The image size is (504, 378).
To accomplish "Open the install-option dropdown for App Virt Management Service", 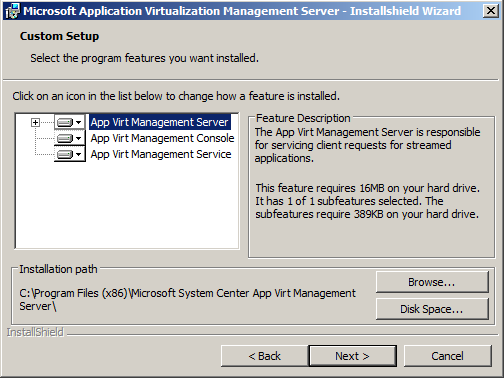I will click(70, 154).
